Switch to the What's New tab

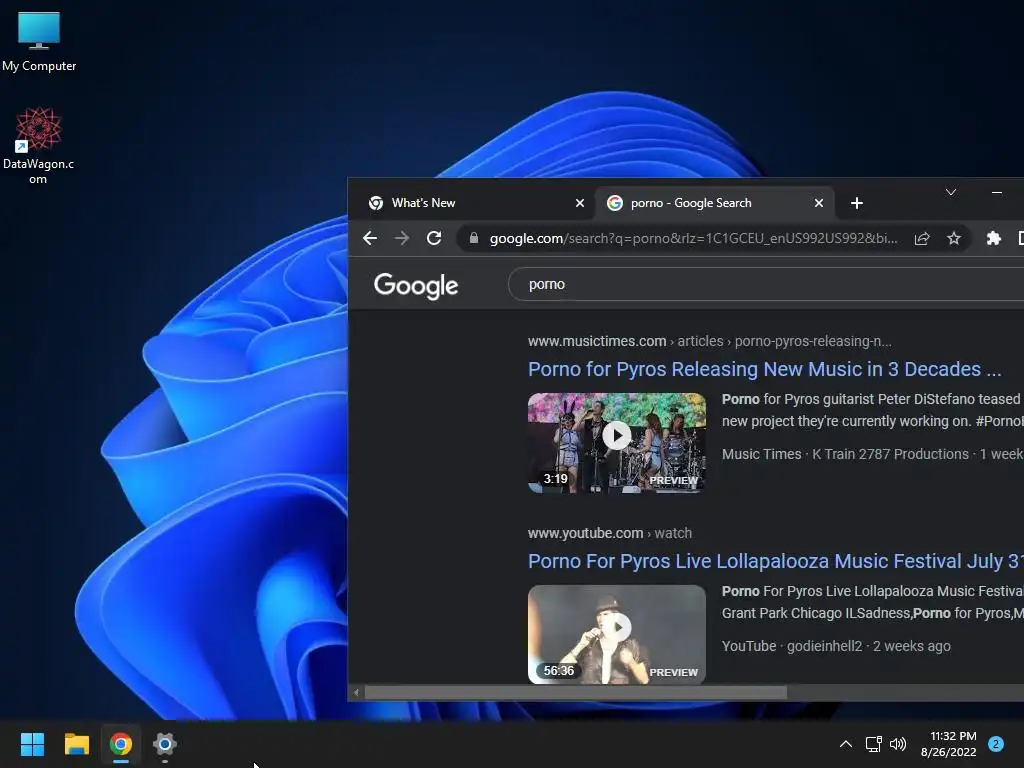(x=475, y=203)
